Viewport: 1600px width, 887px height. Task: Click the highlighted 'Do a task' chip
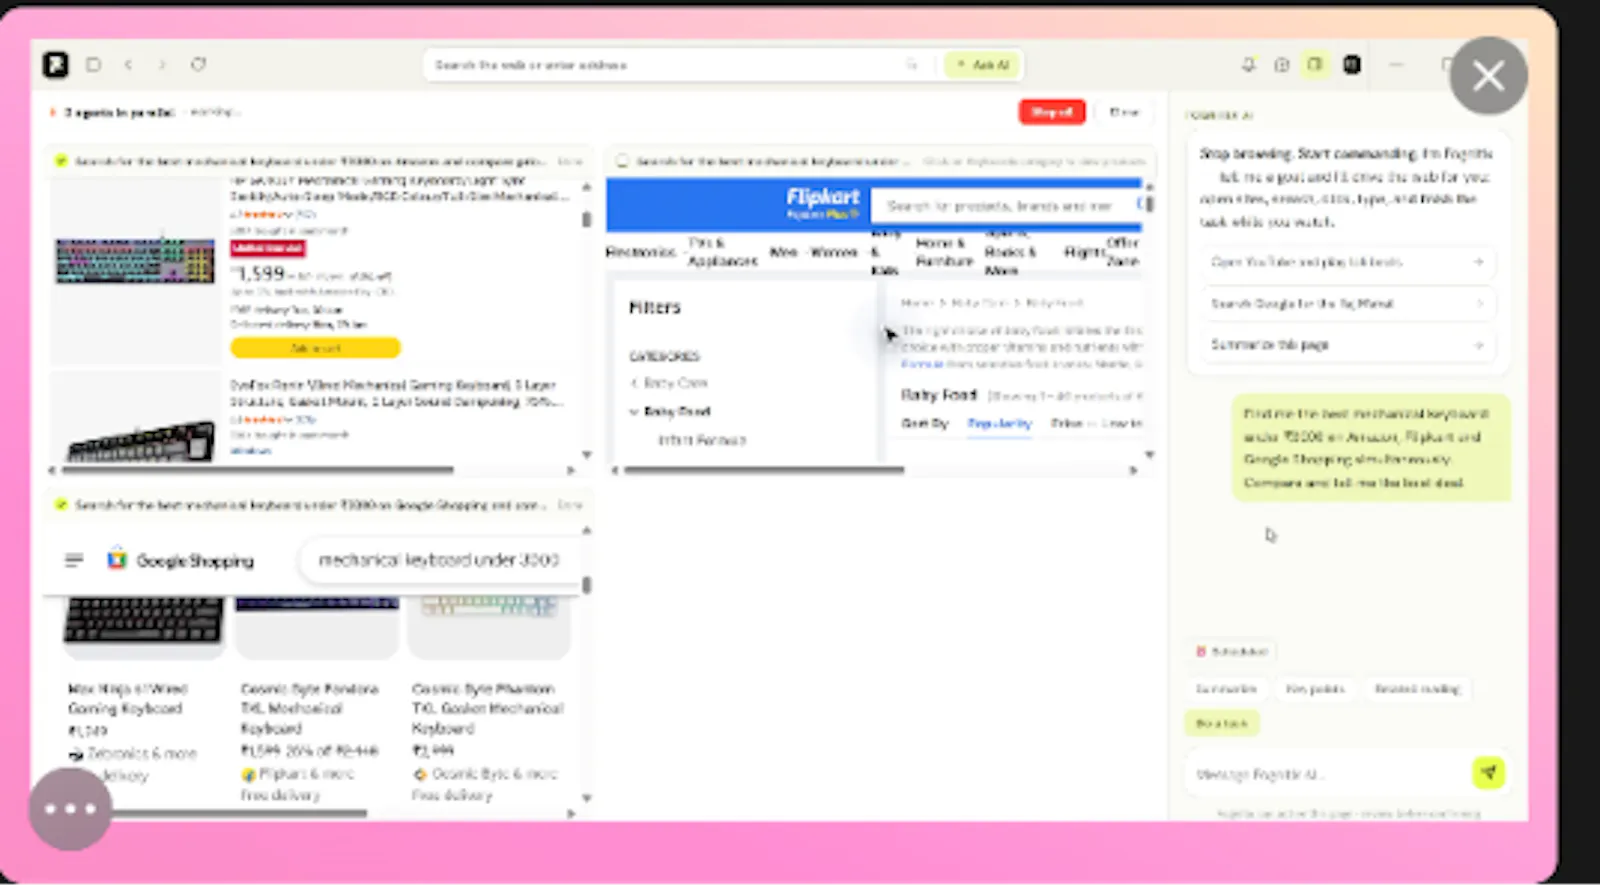(x=1222, y=723)
